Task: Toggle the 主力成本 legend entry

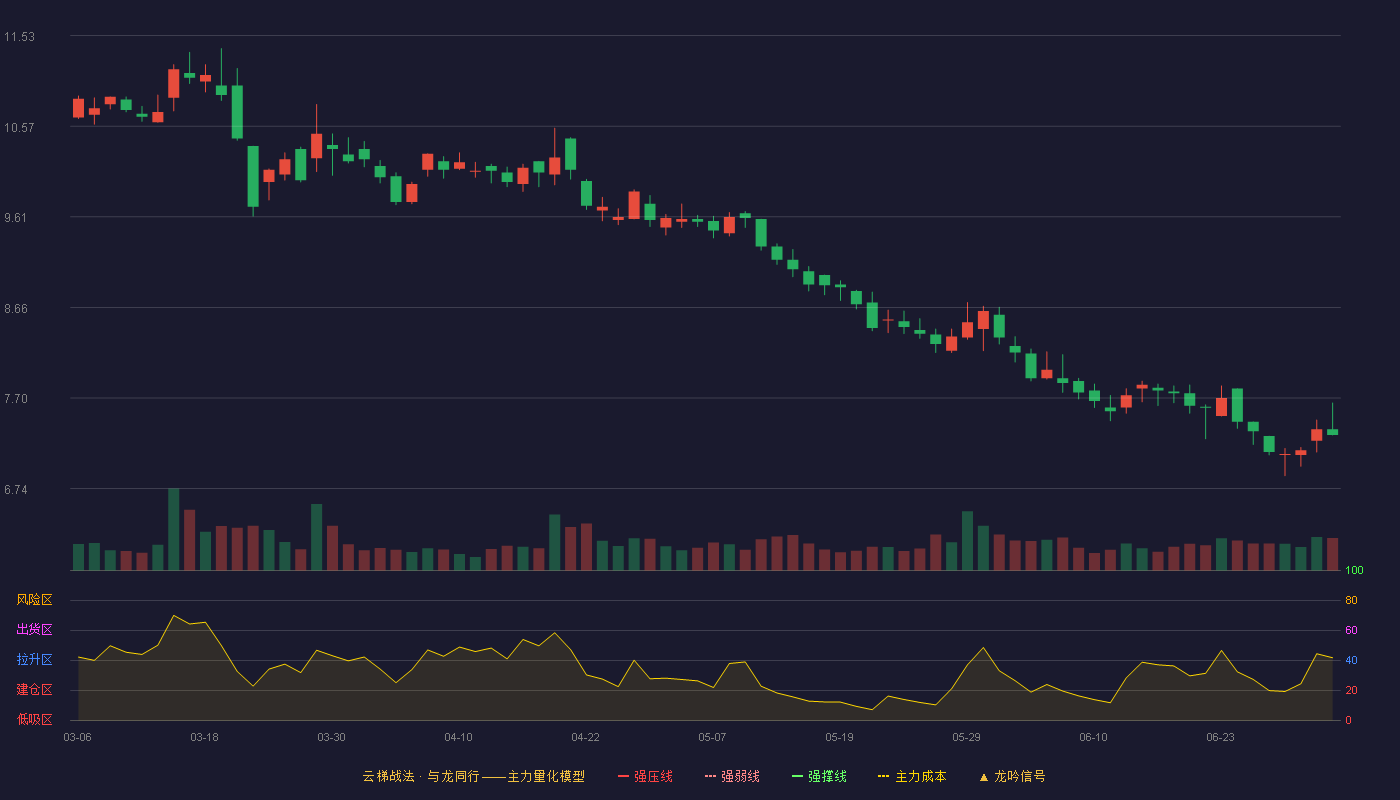Action: coord(912,776)
